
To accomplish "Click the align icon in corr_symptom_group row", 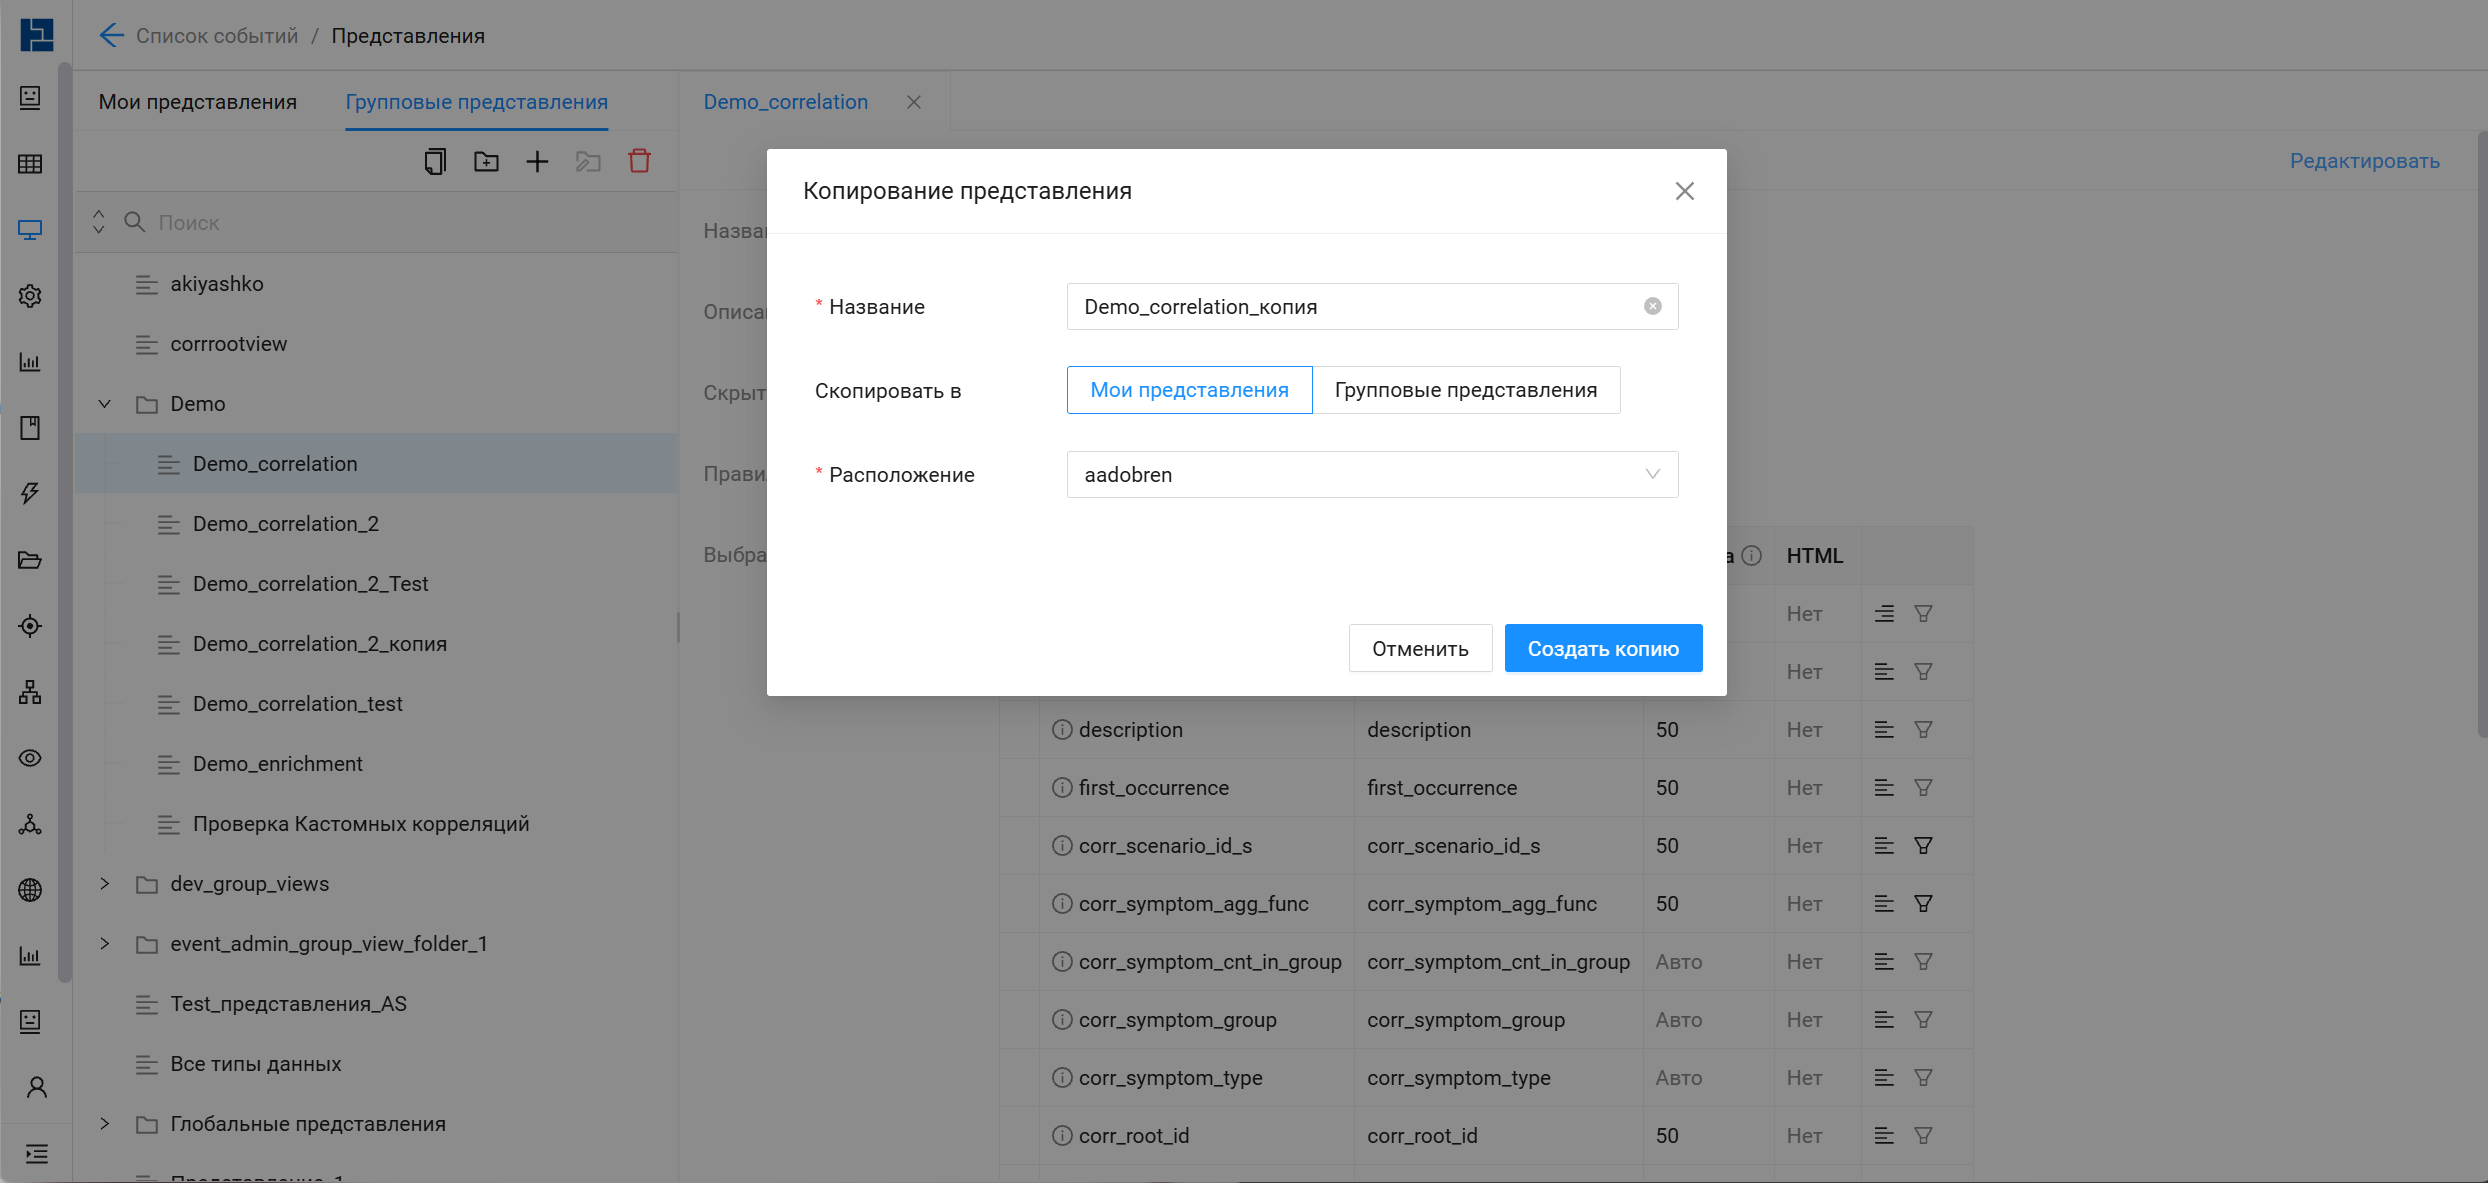I will pos(1884,1020).
